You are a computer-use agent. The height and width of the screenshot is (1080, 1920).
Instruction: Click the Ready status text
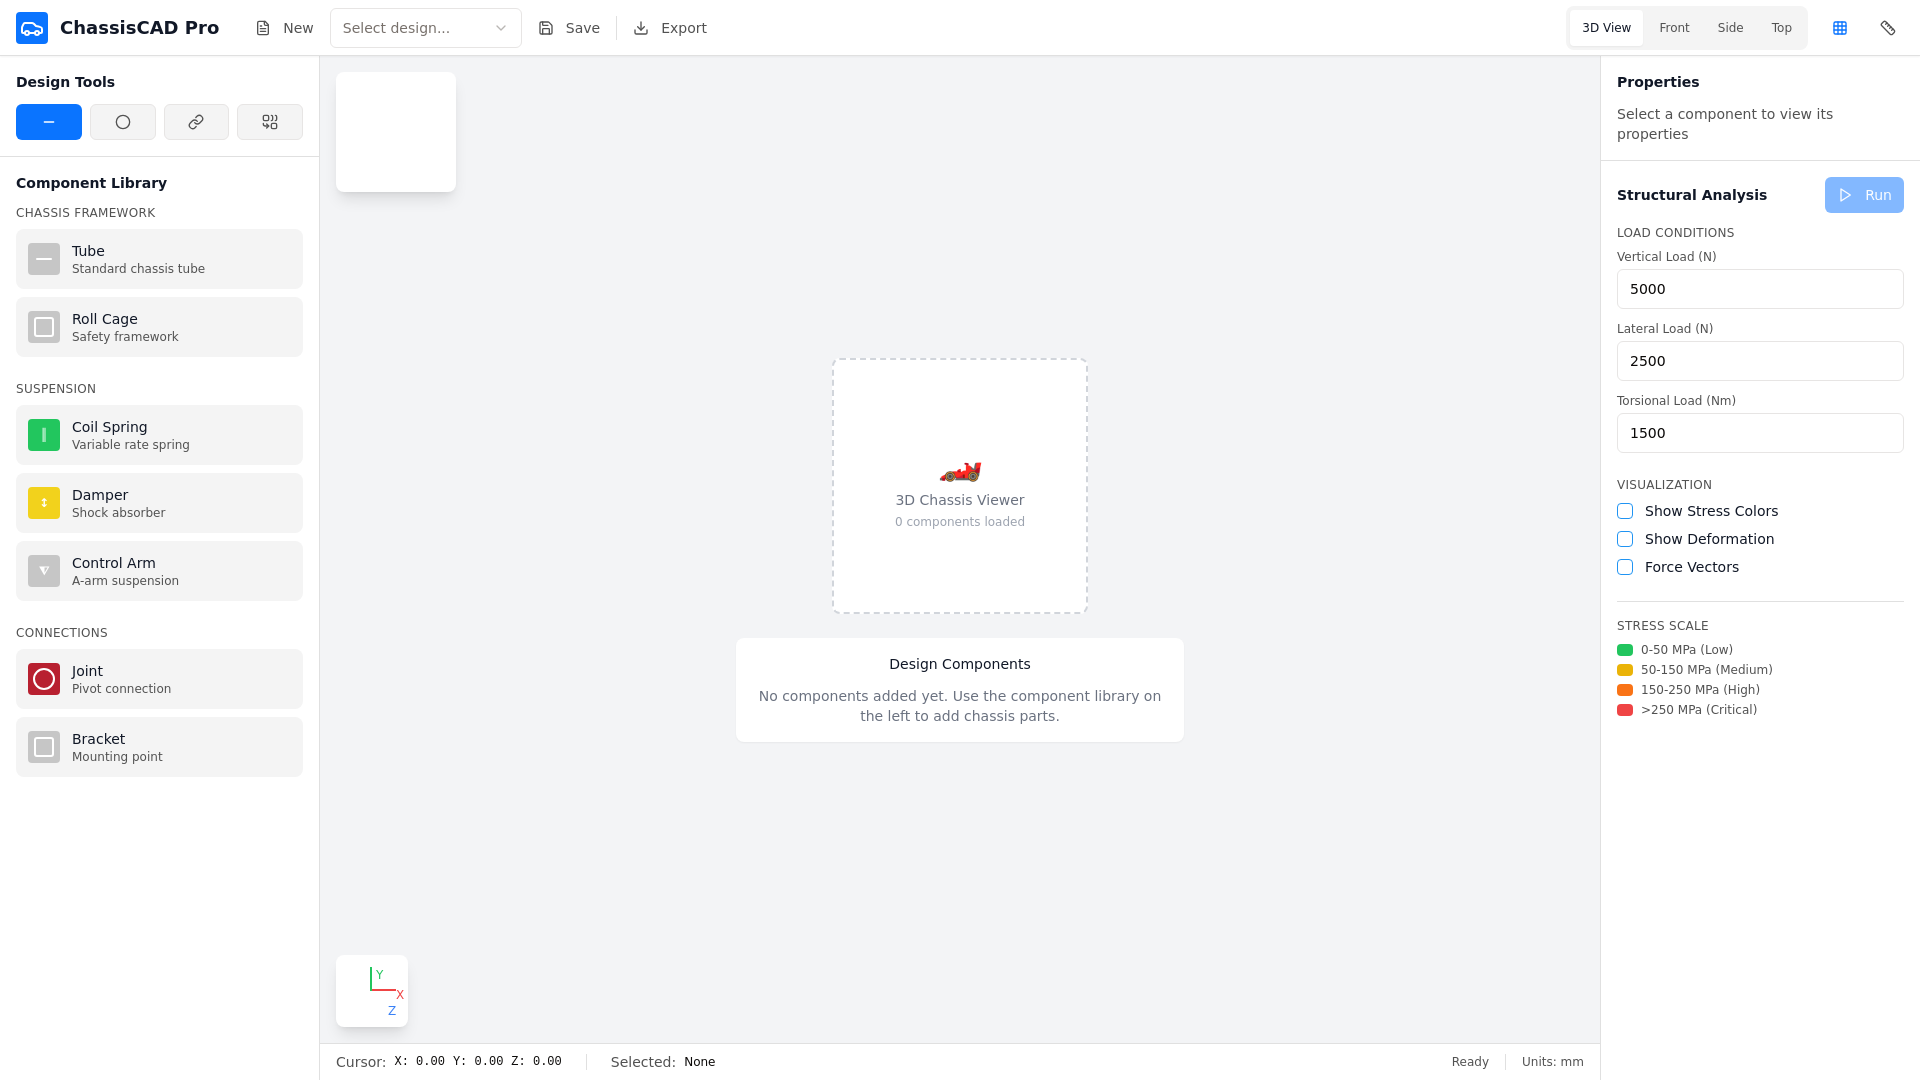click(1470, 1062)
